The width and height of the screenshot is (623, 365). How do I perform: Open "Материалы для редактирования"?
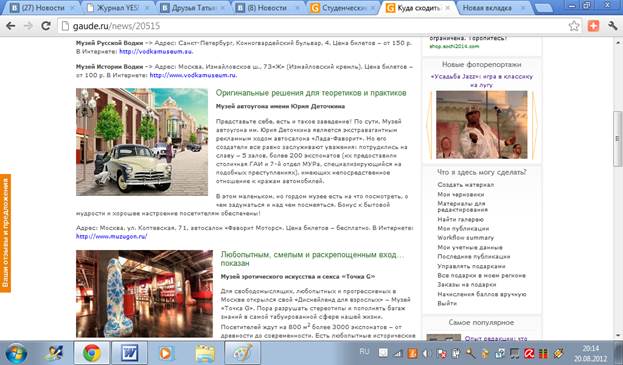pos(462,207)
